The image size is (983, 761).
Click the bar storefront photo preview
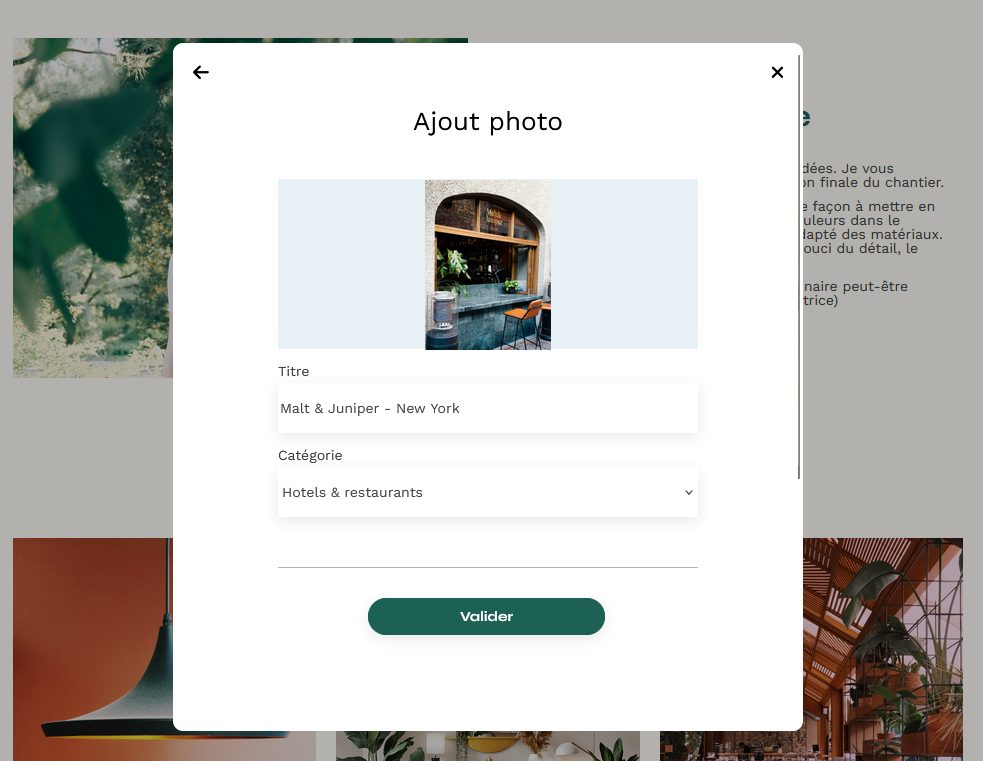coord(488,265)
